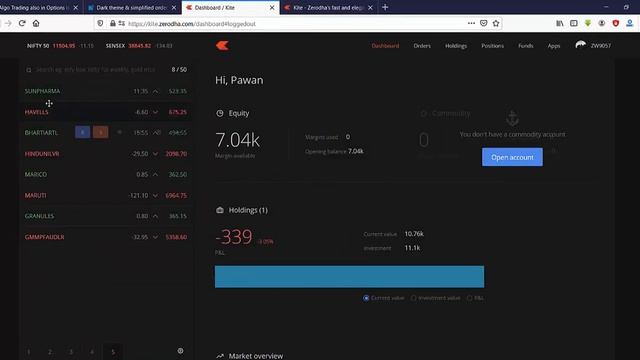Open the Positions nav item
This screenshot has height=360, width=640.
(492, 46)
